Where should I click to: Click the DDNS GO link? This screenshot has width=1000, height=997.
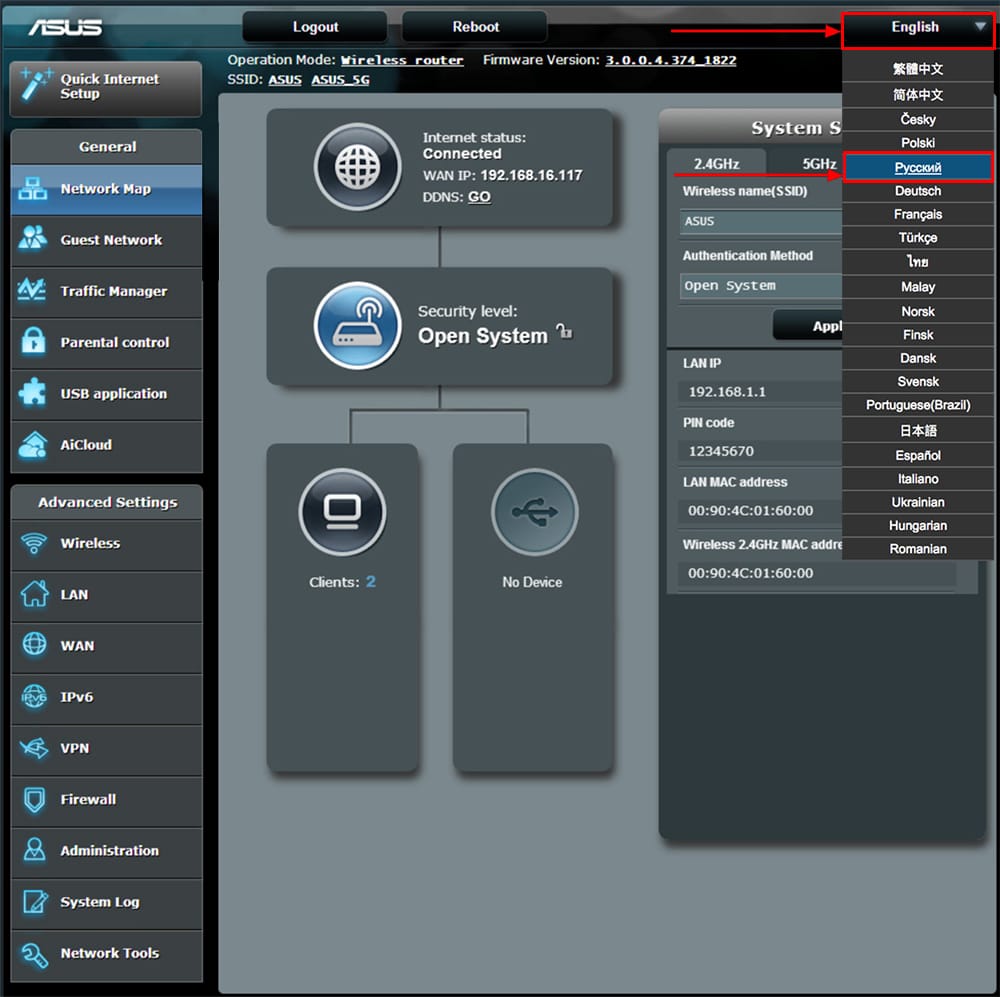click(x=479, y=196)
